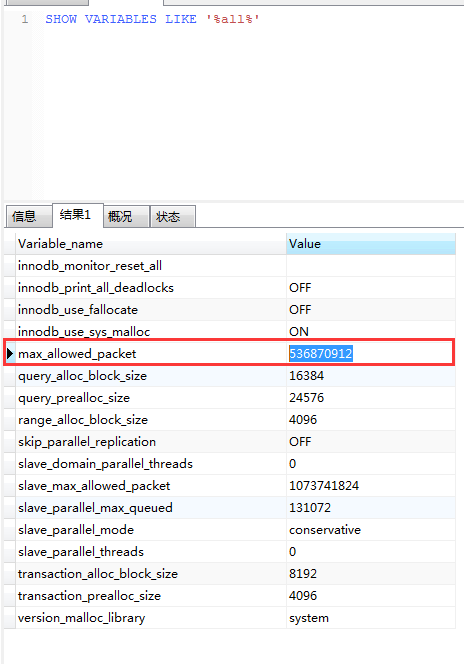Select the innodb_use_sys_malloc ON value
Image resolution: width=464 pixels, height=664 pixels.
298,332
